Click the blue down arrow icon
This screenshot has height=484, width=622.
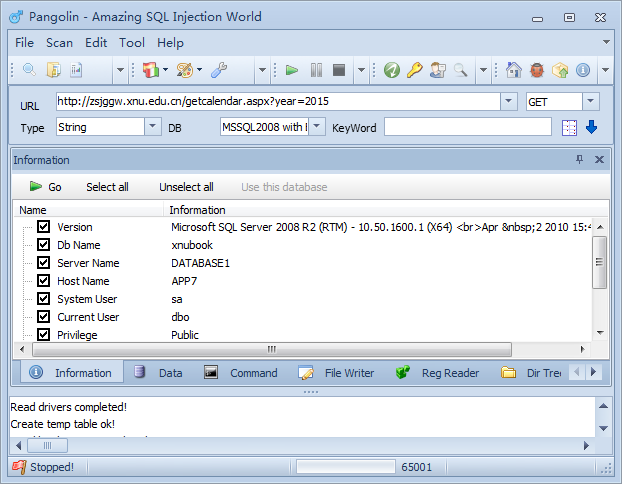[591, 127]
